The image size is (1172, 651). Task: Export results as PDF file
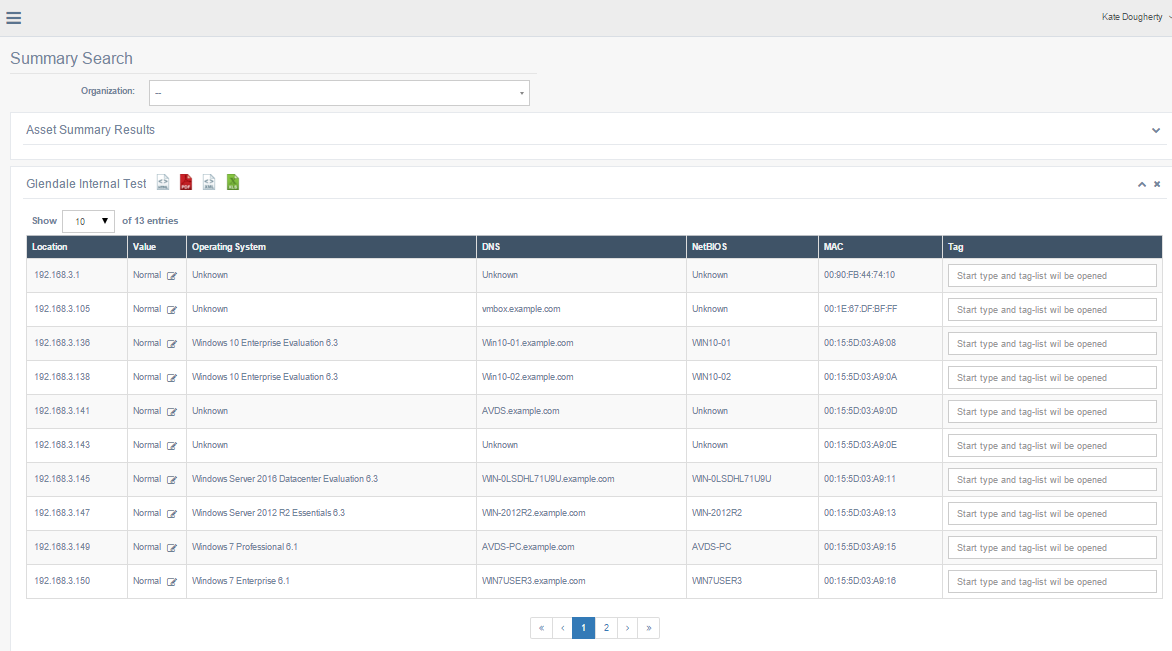coord(186,182)
